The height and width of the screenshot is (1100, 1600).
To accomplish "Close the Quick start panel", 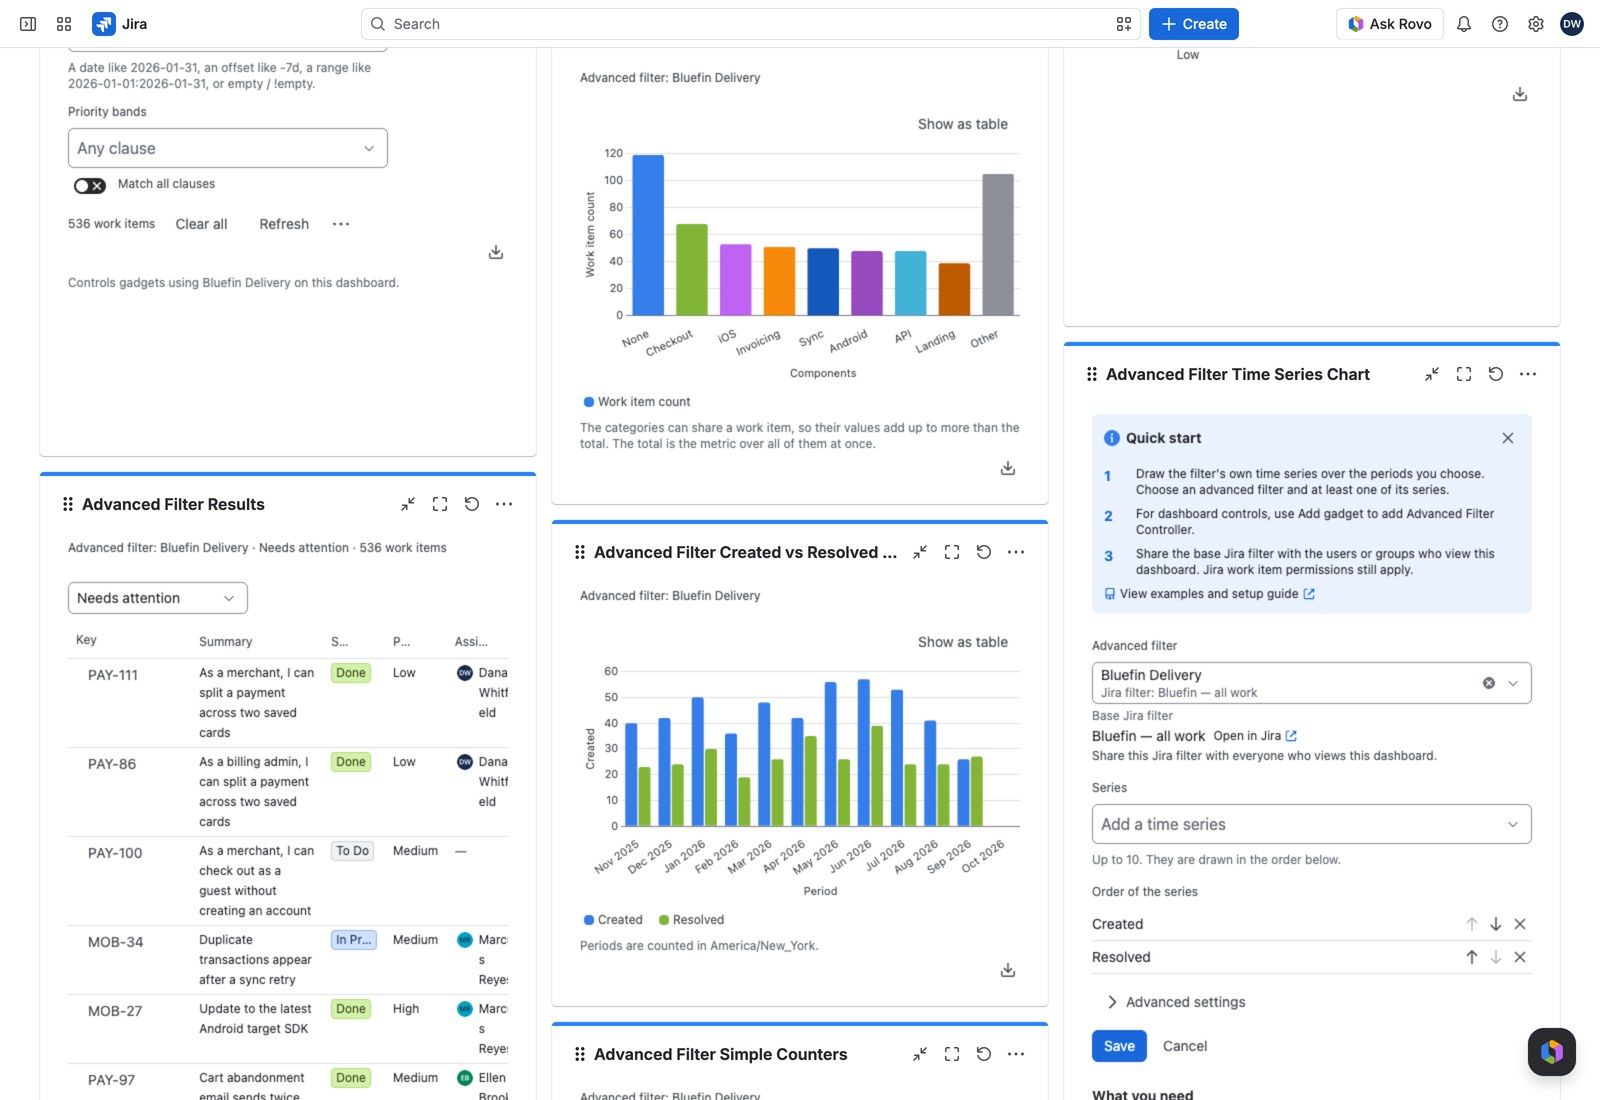I will pyautogui.click(x=1508, y=438).
